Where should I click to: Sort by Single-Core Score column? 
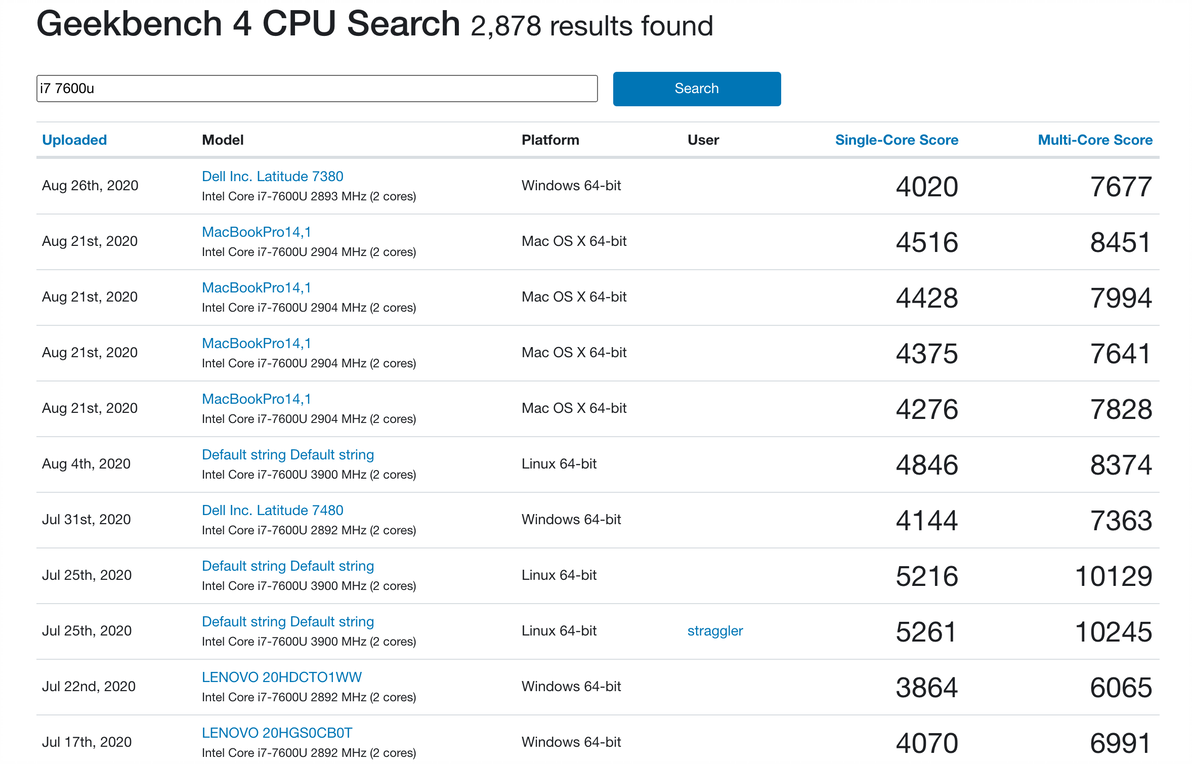pos(896,140)
